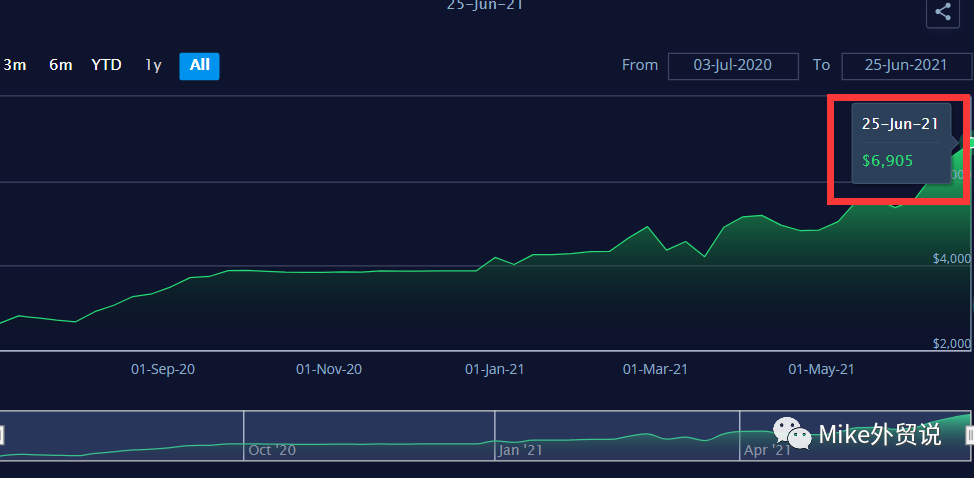974x478 pixels.
Task: Switch chart to 6m range
Action: 61,65
